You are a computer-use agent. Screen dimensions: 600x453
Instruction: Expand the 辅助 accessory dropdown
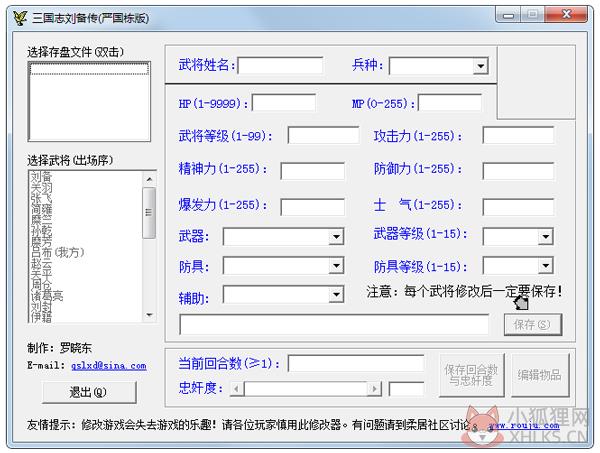click(336, 295)
